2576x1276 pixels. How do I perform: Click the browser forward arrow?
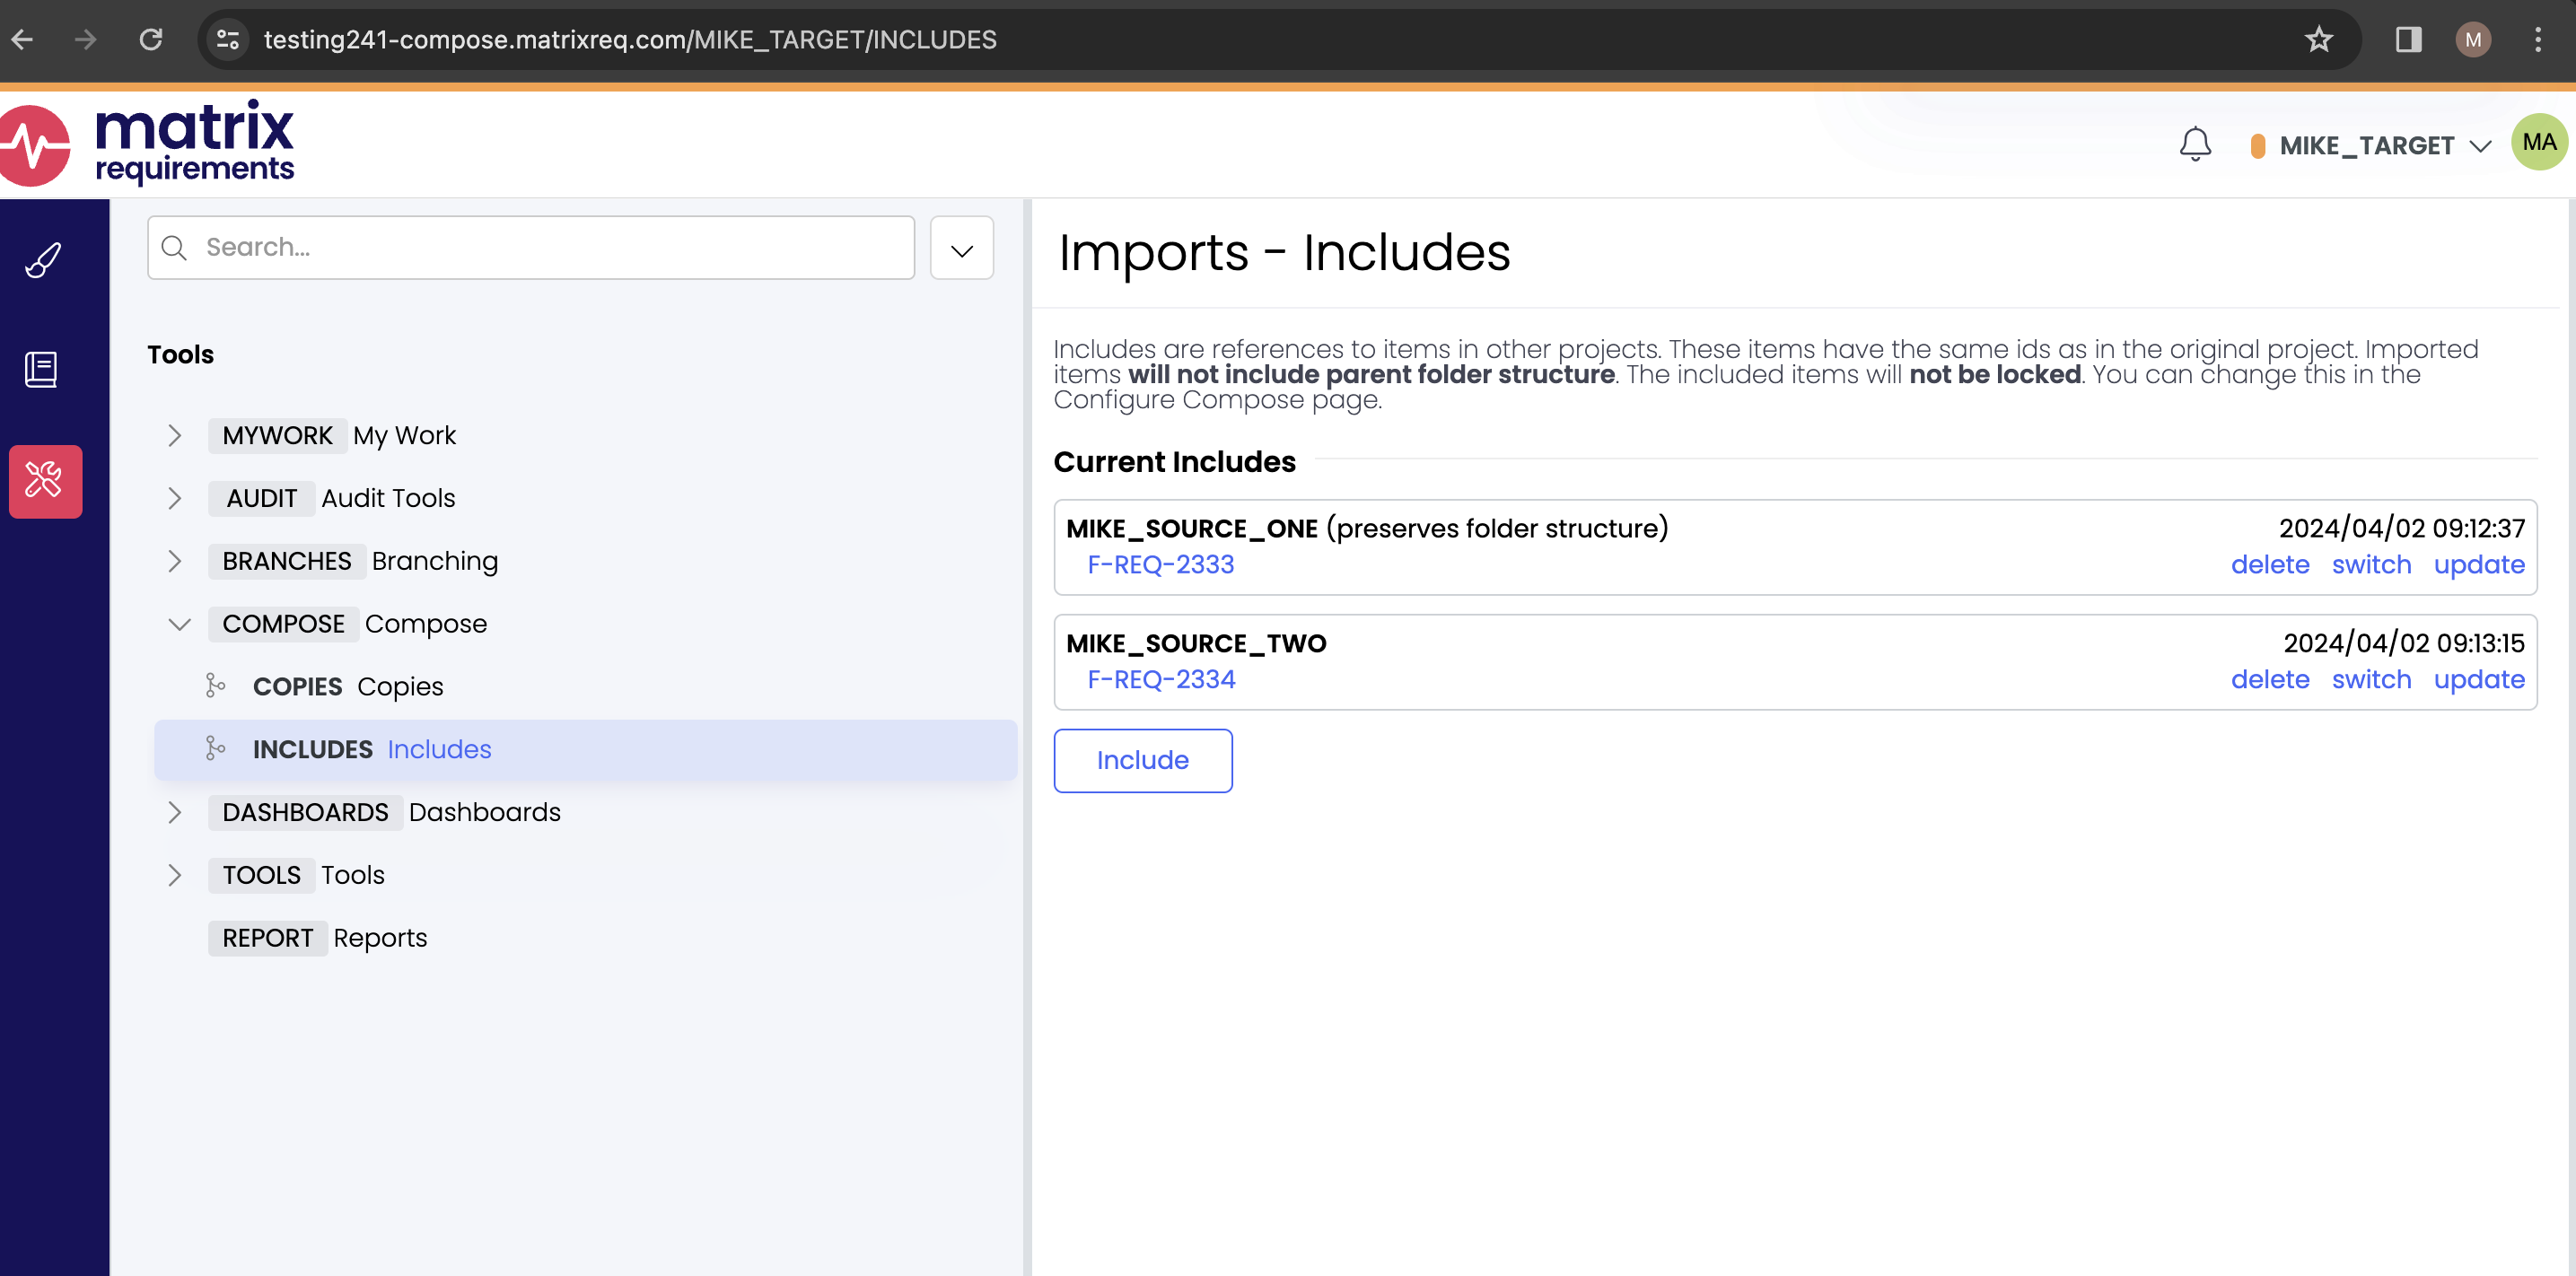tap(86, 39)
